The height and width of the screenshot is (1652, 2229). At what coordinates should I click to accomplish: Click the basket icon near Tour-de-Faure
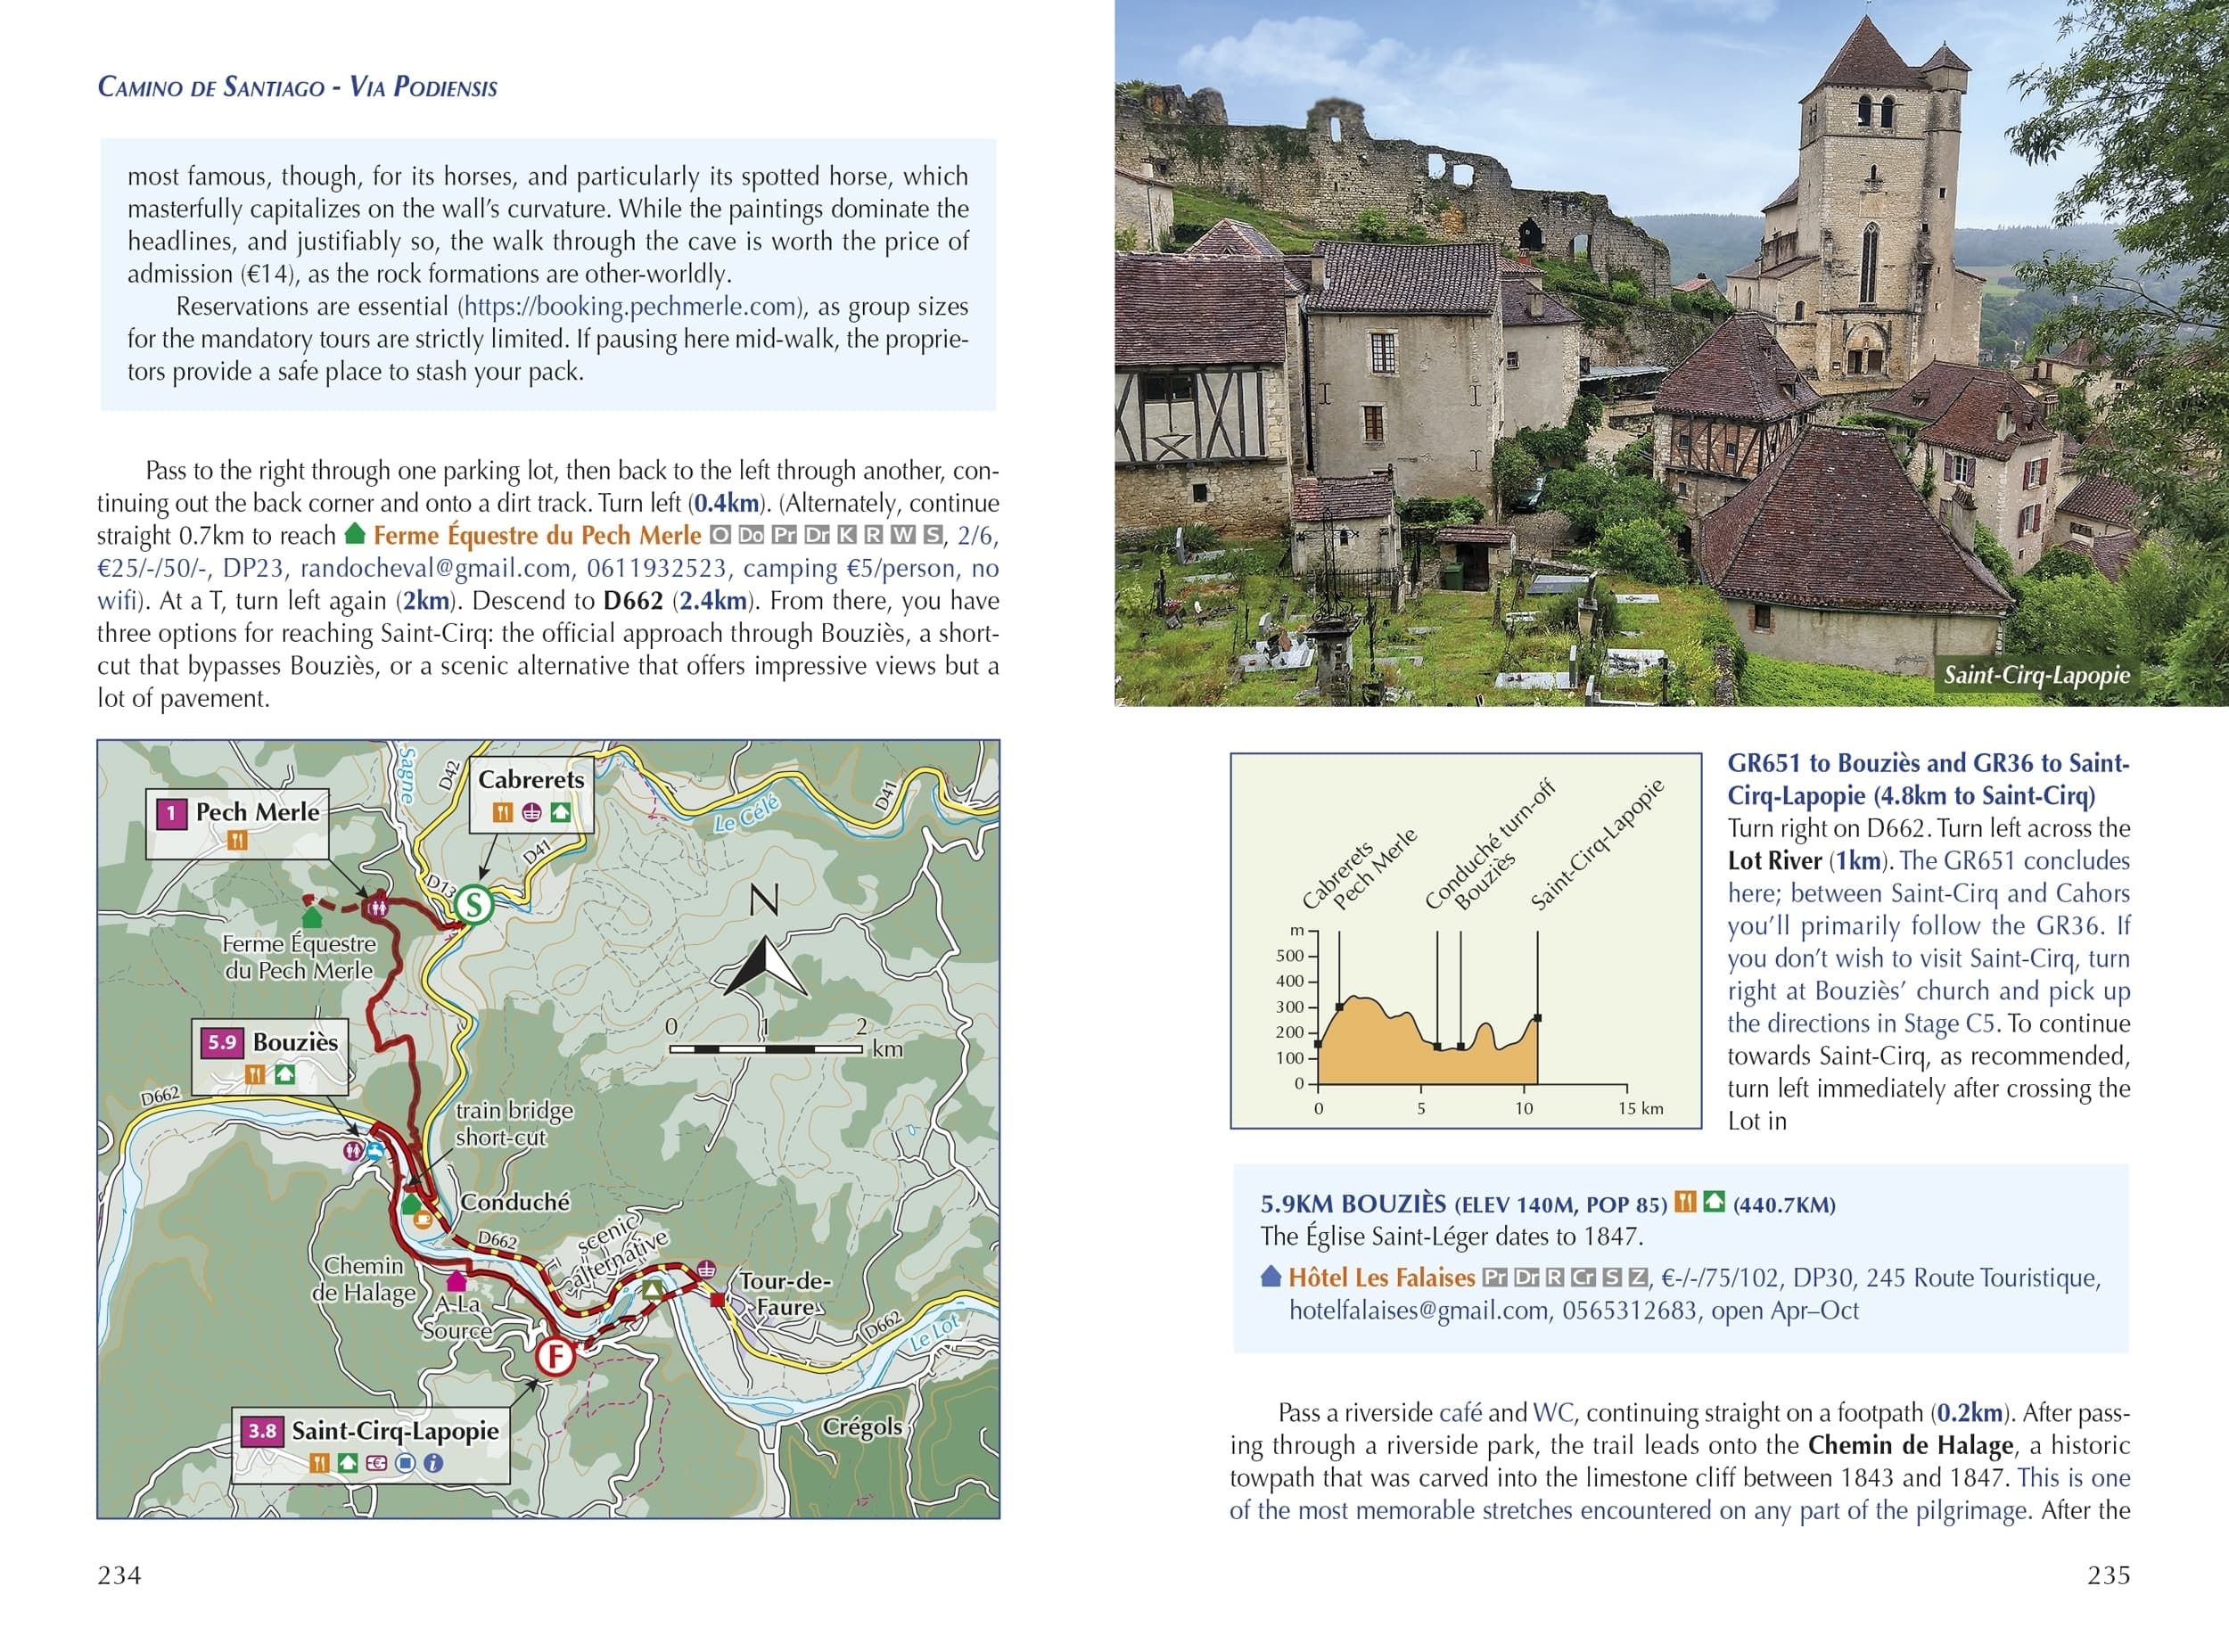pos(706,1269)
